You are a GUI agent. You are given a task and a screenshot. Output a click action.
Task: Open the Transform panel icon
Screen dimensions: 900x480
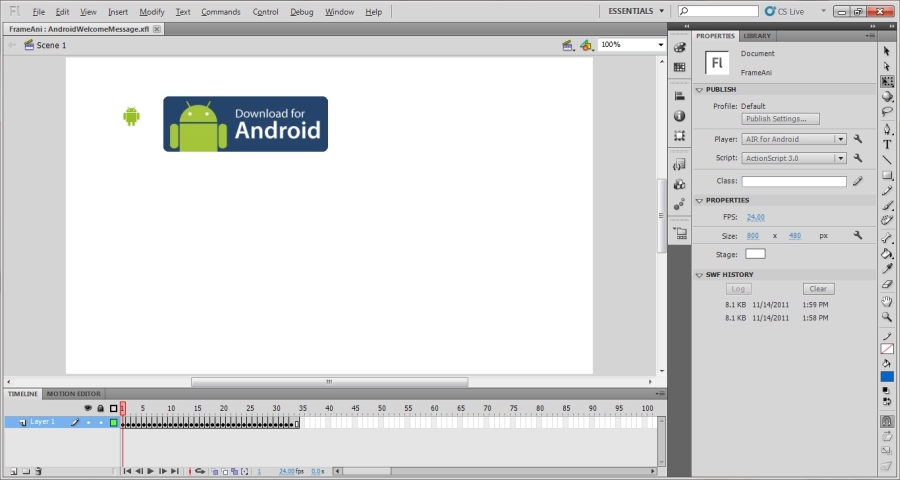point(680,136)
